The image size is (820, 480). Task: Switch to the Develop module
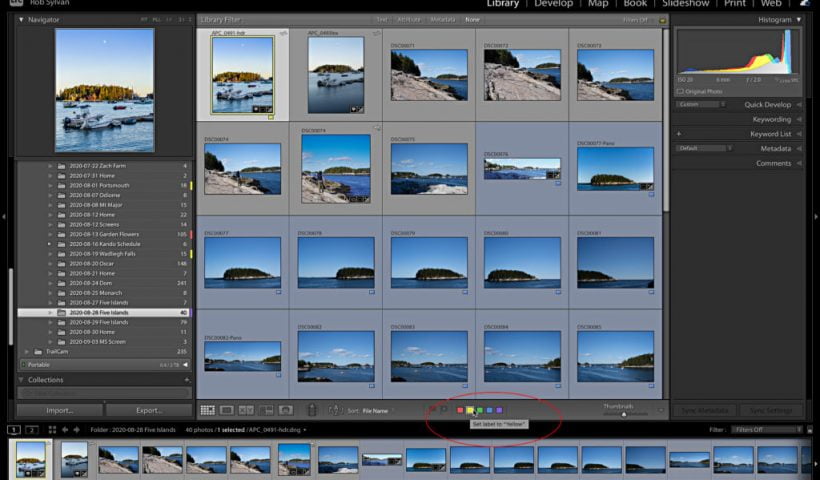553,4
